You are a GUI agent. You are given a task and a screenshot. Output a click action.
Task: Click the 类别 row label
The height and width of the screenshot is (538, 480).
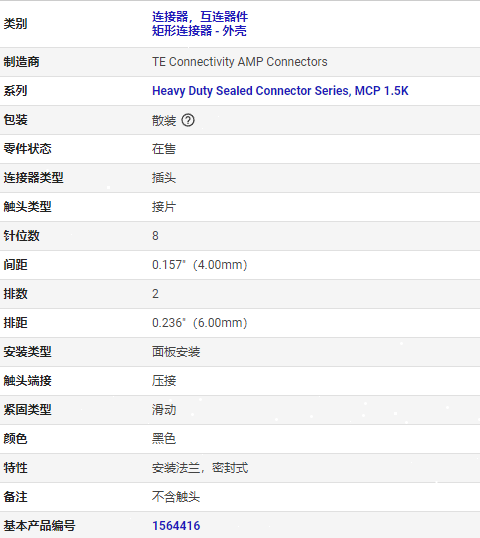15,24
